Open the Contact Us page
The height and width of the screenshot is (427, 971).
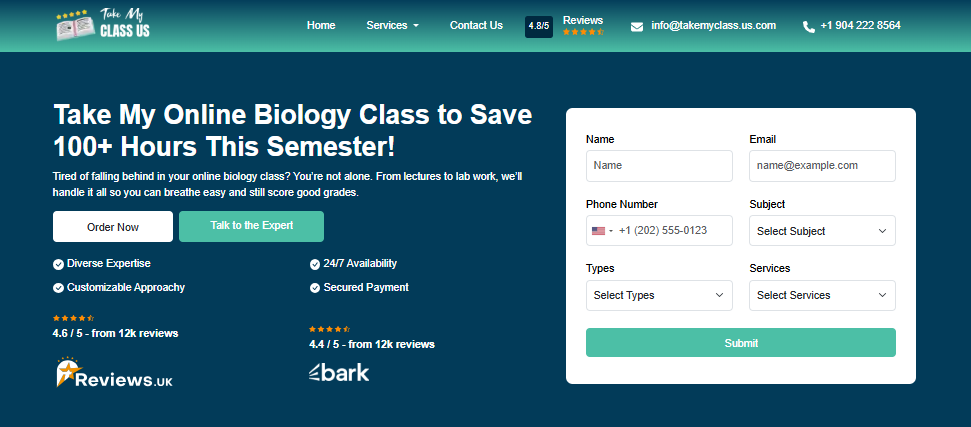click(x=476, y=26)
